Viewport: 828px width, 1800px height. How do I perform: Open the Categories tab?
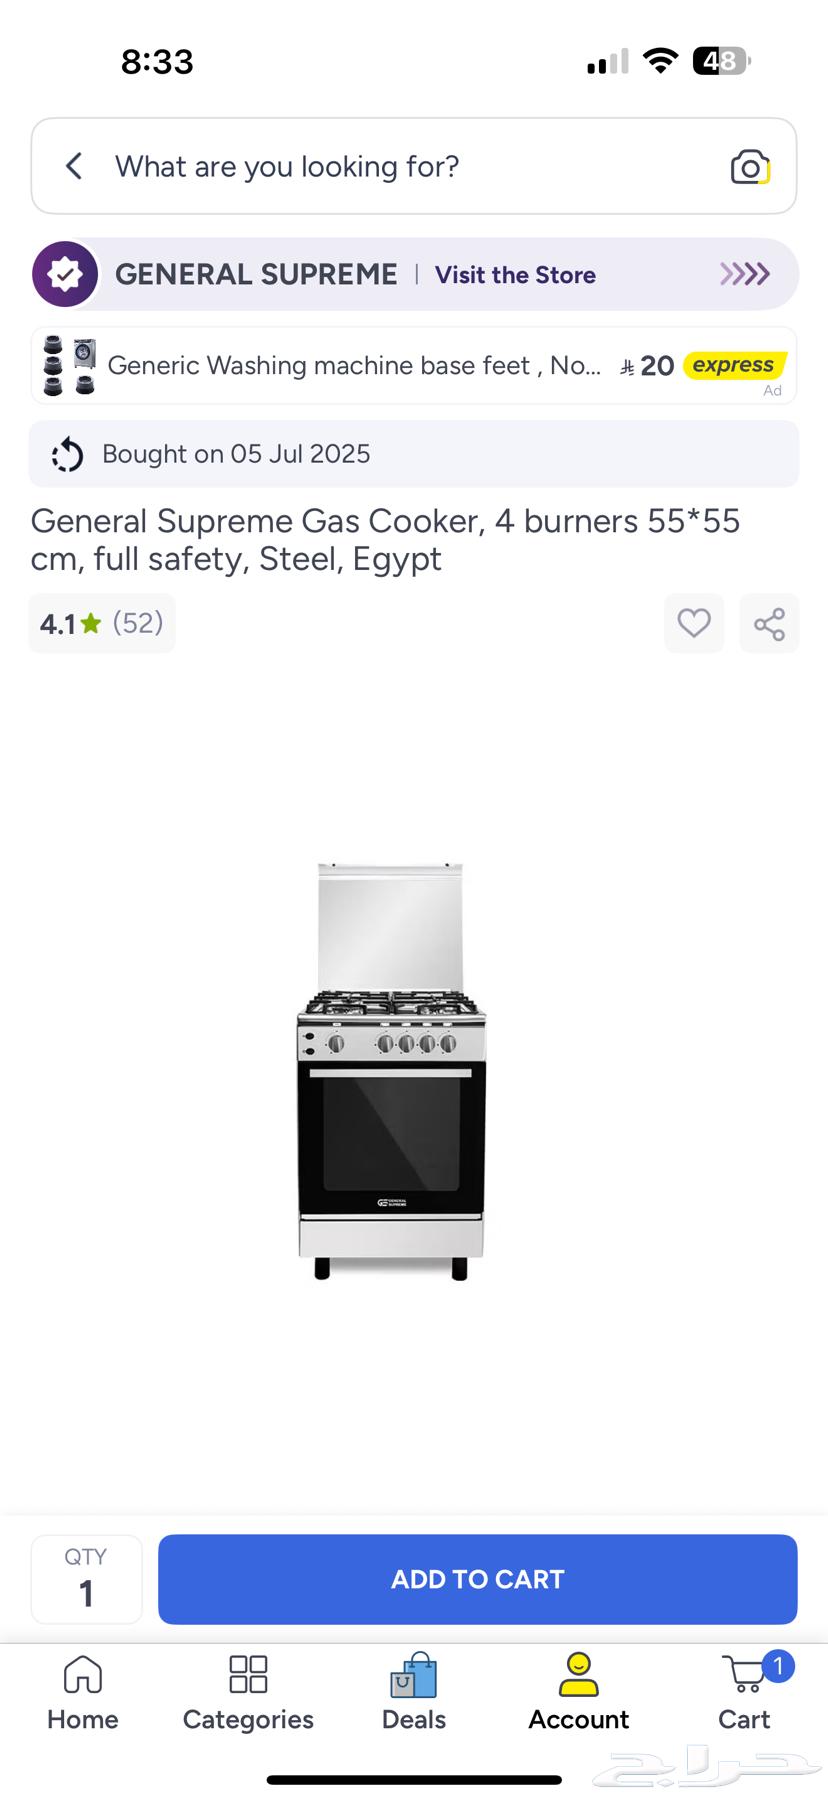pyautogui.click(x=248, y=1692)
